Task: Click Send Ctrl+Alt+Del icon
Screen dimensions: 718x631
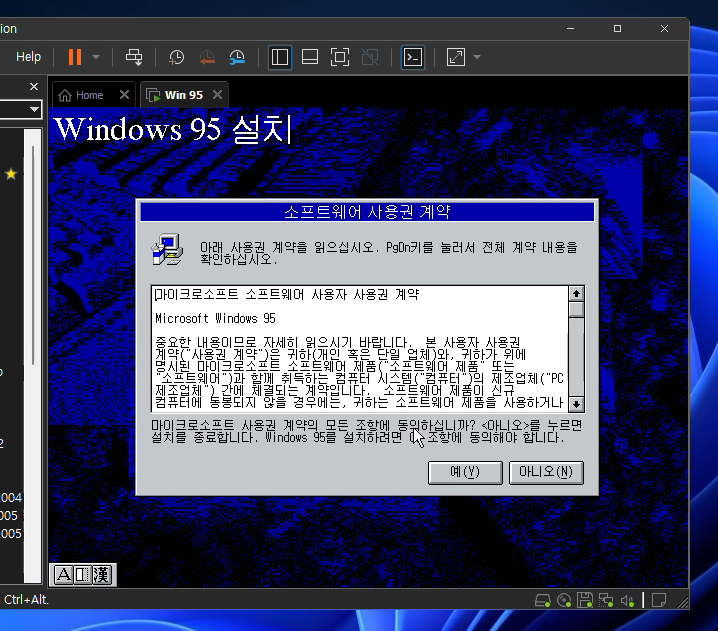Action: [x=134, y=57]
